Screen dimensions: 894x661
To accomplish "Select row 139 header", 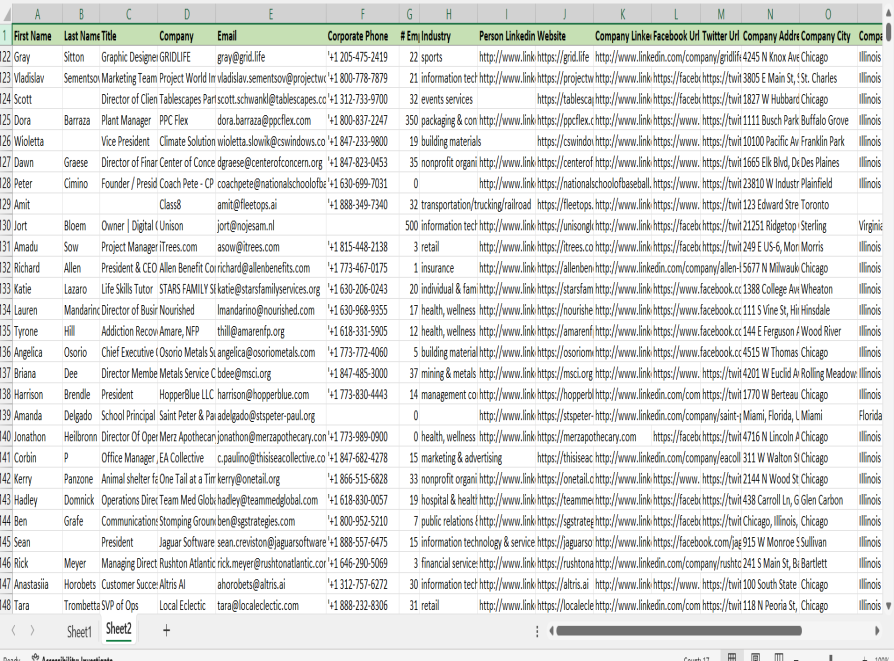I will [6, 416].
